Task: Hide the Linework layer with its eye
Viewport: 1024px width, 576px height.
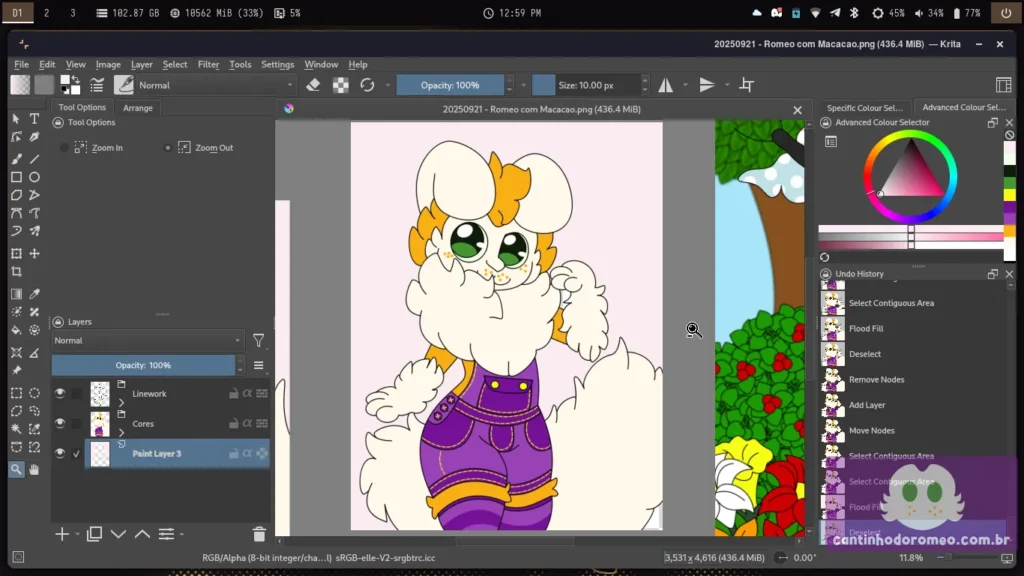Action: [x=59, y=393]
